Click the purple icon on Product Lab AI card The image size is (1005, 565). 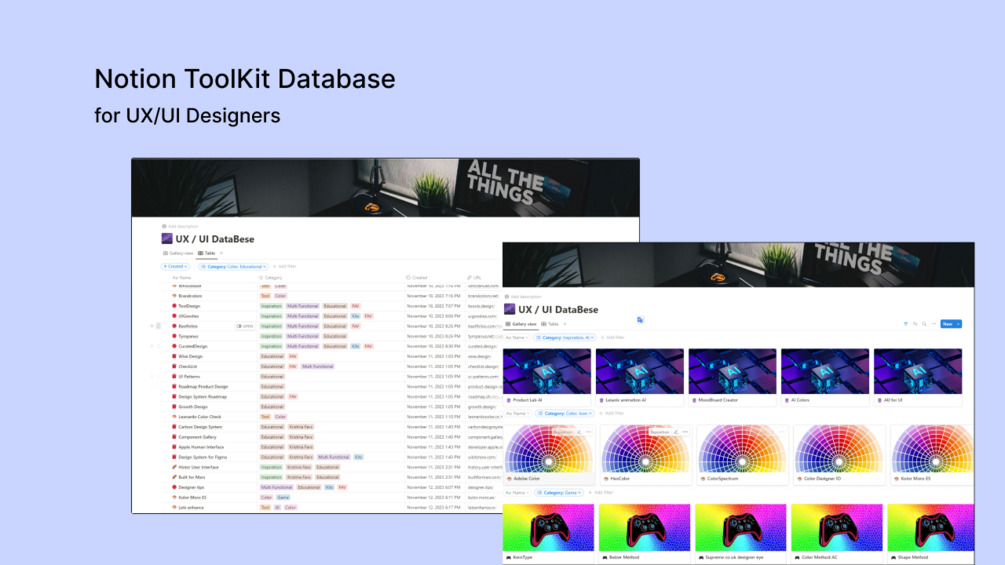(509, 400)
